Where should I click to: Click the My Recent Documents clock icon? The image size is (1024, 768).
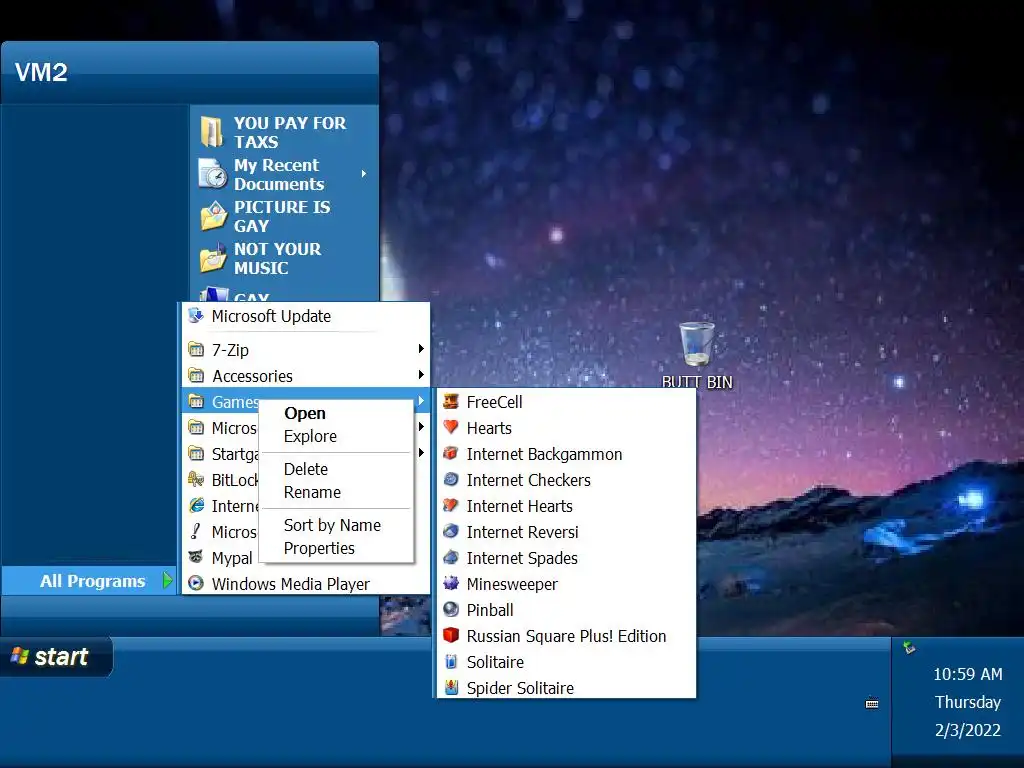(x=213, y=174)
